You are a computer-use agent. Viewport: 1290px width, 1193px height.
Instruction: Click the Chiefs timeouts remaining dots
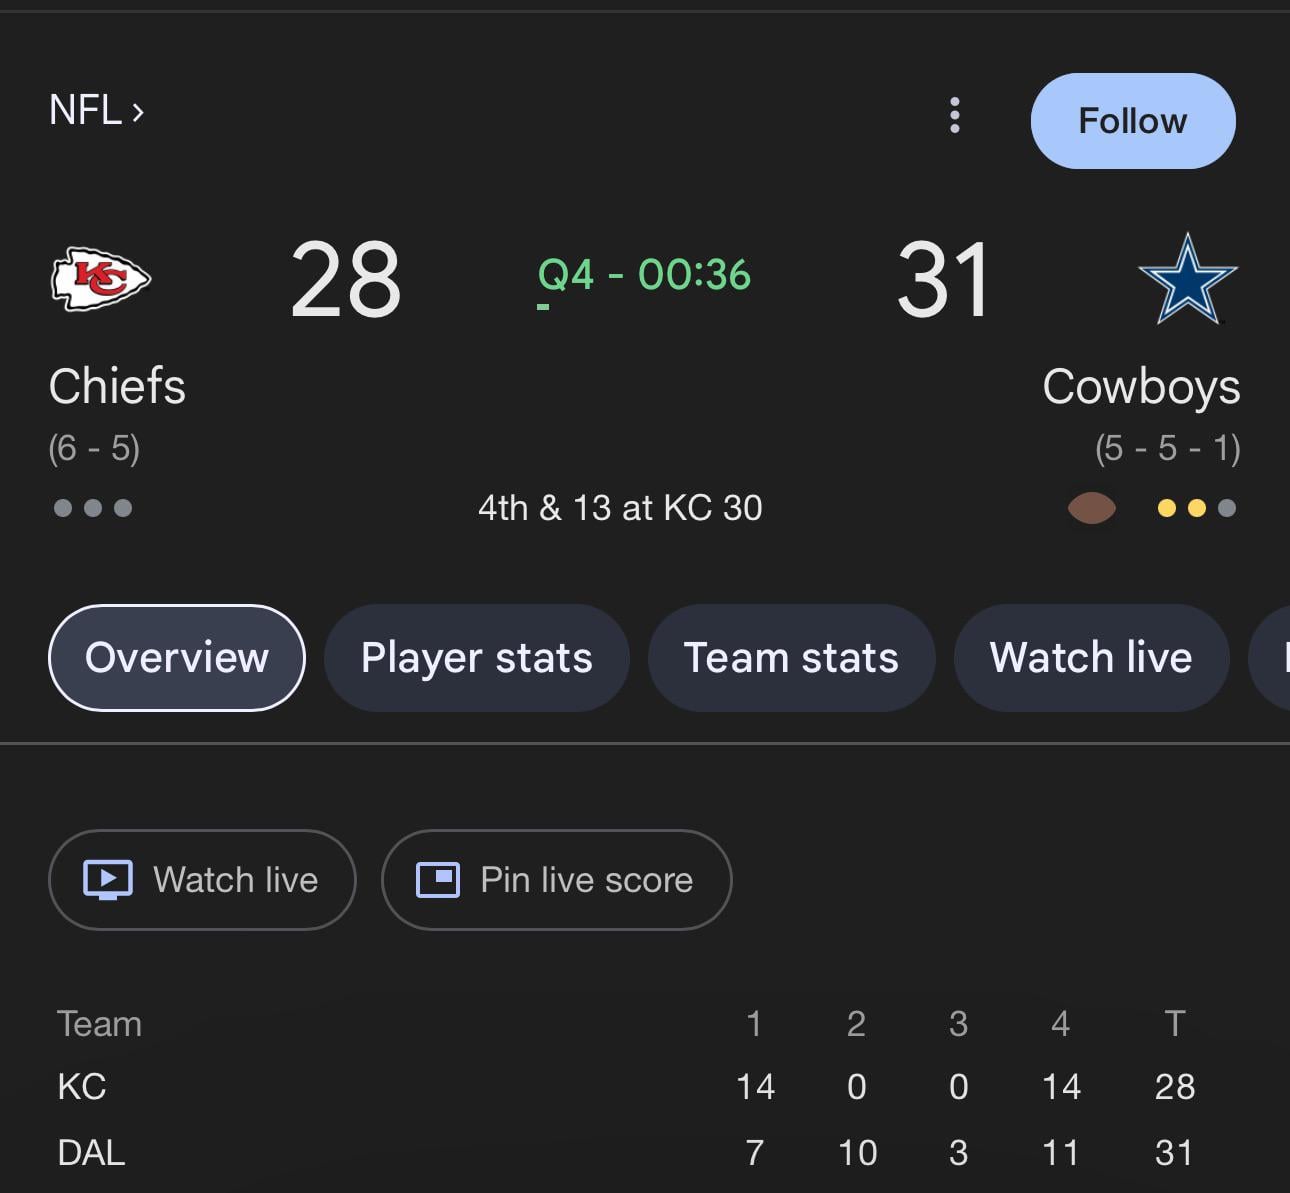(93, 508)
